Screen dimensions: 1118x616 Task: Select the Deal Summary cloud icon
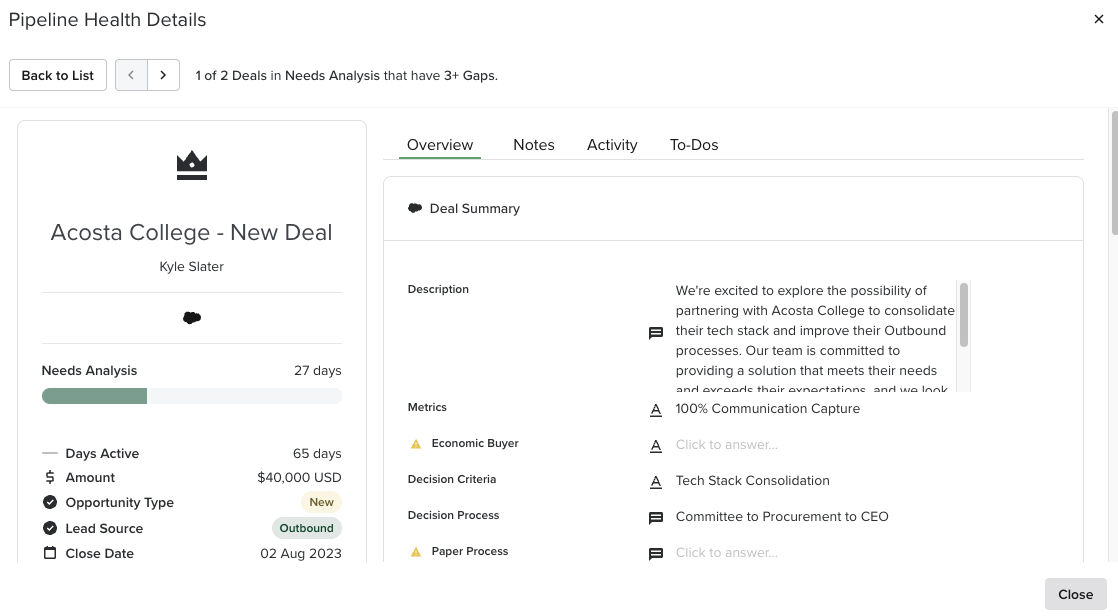tap(415, 208)
